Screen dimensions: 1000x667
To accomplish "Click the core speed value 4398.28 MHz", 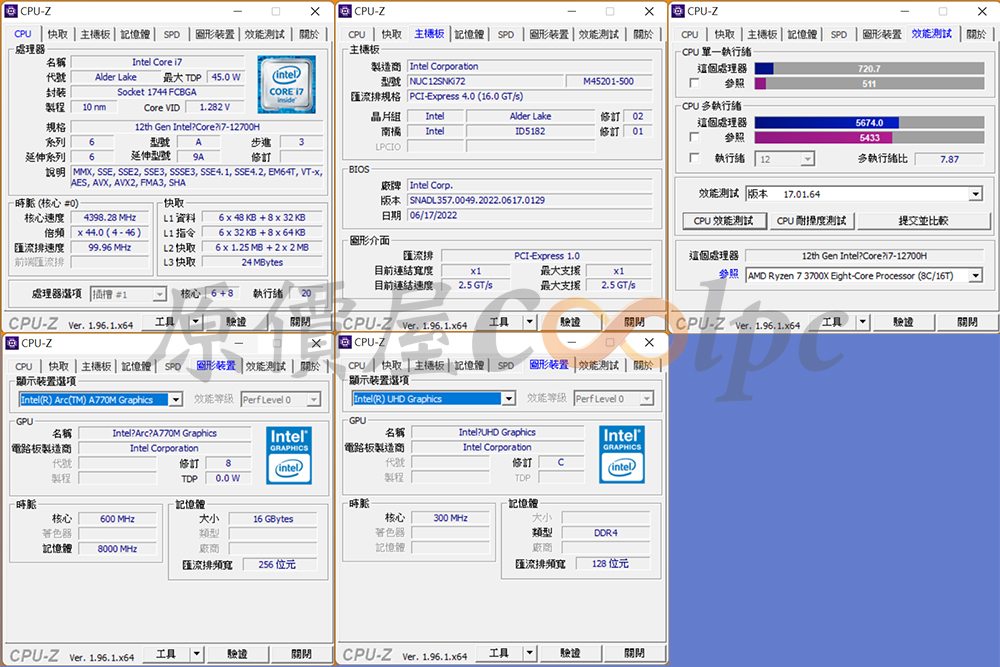I will [110, 218].
